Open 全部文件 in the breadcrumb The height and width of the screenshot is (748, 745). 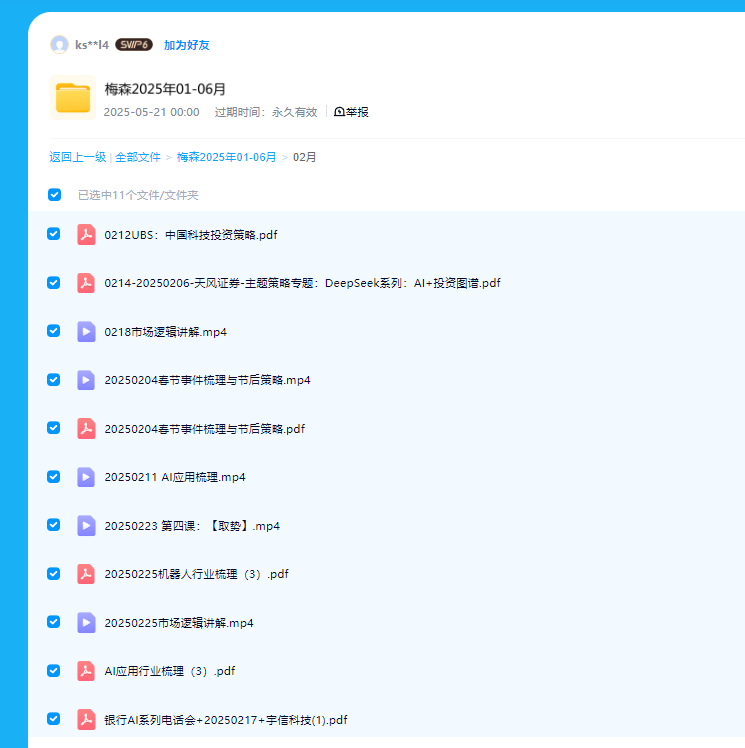137,157
